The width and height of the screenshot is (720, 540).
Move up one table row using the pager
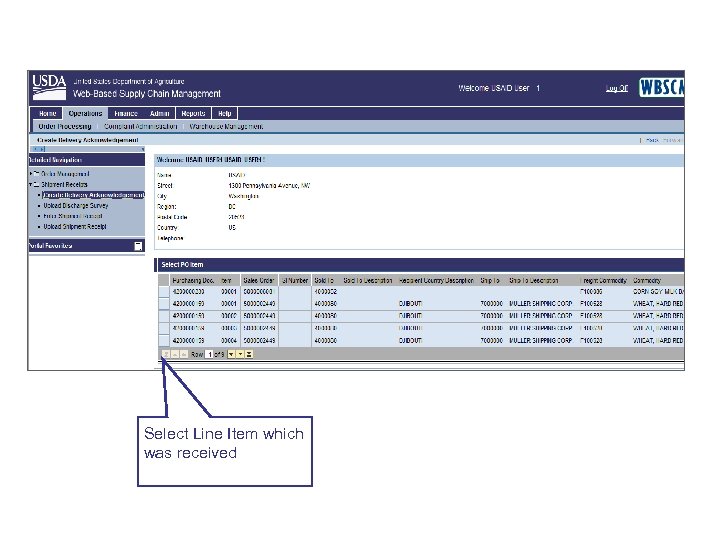click(184, 354)
